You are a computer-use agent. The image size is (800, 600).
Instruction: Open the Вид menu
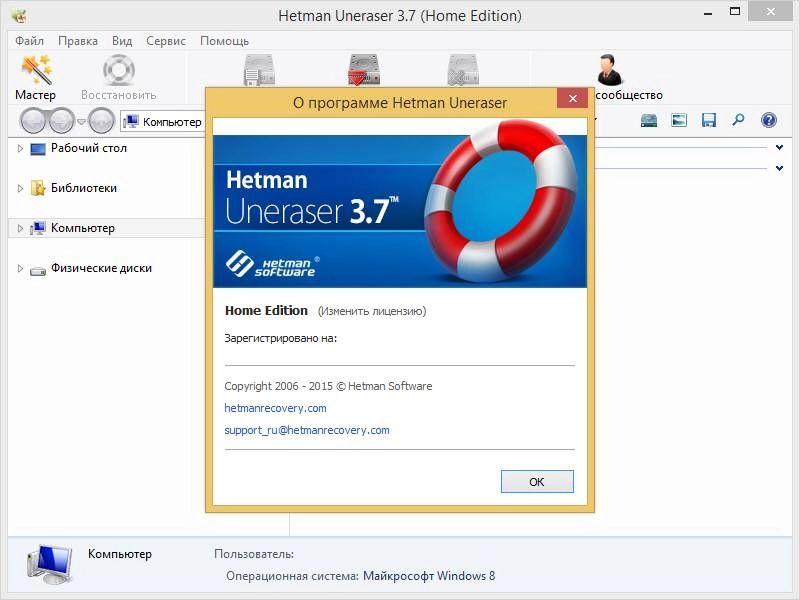pyautogui.click(x=122, y=41)
